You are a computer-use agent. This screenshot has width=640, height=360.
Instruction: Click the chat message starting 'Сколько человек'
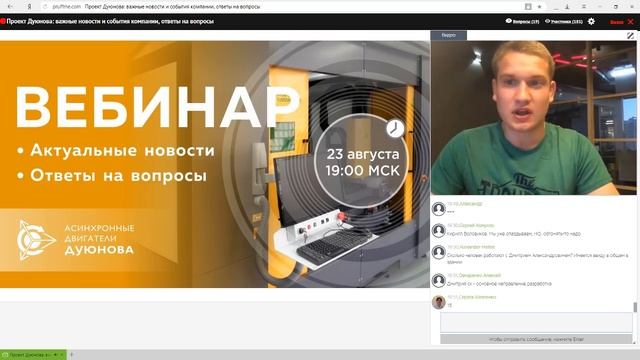537,258
